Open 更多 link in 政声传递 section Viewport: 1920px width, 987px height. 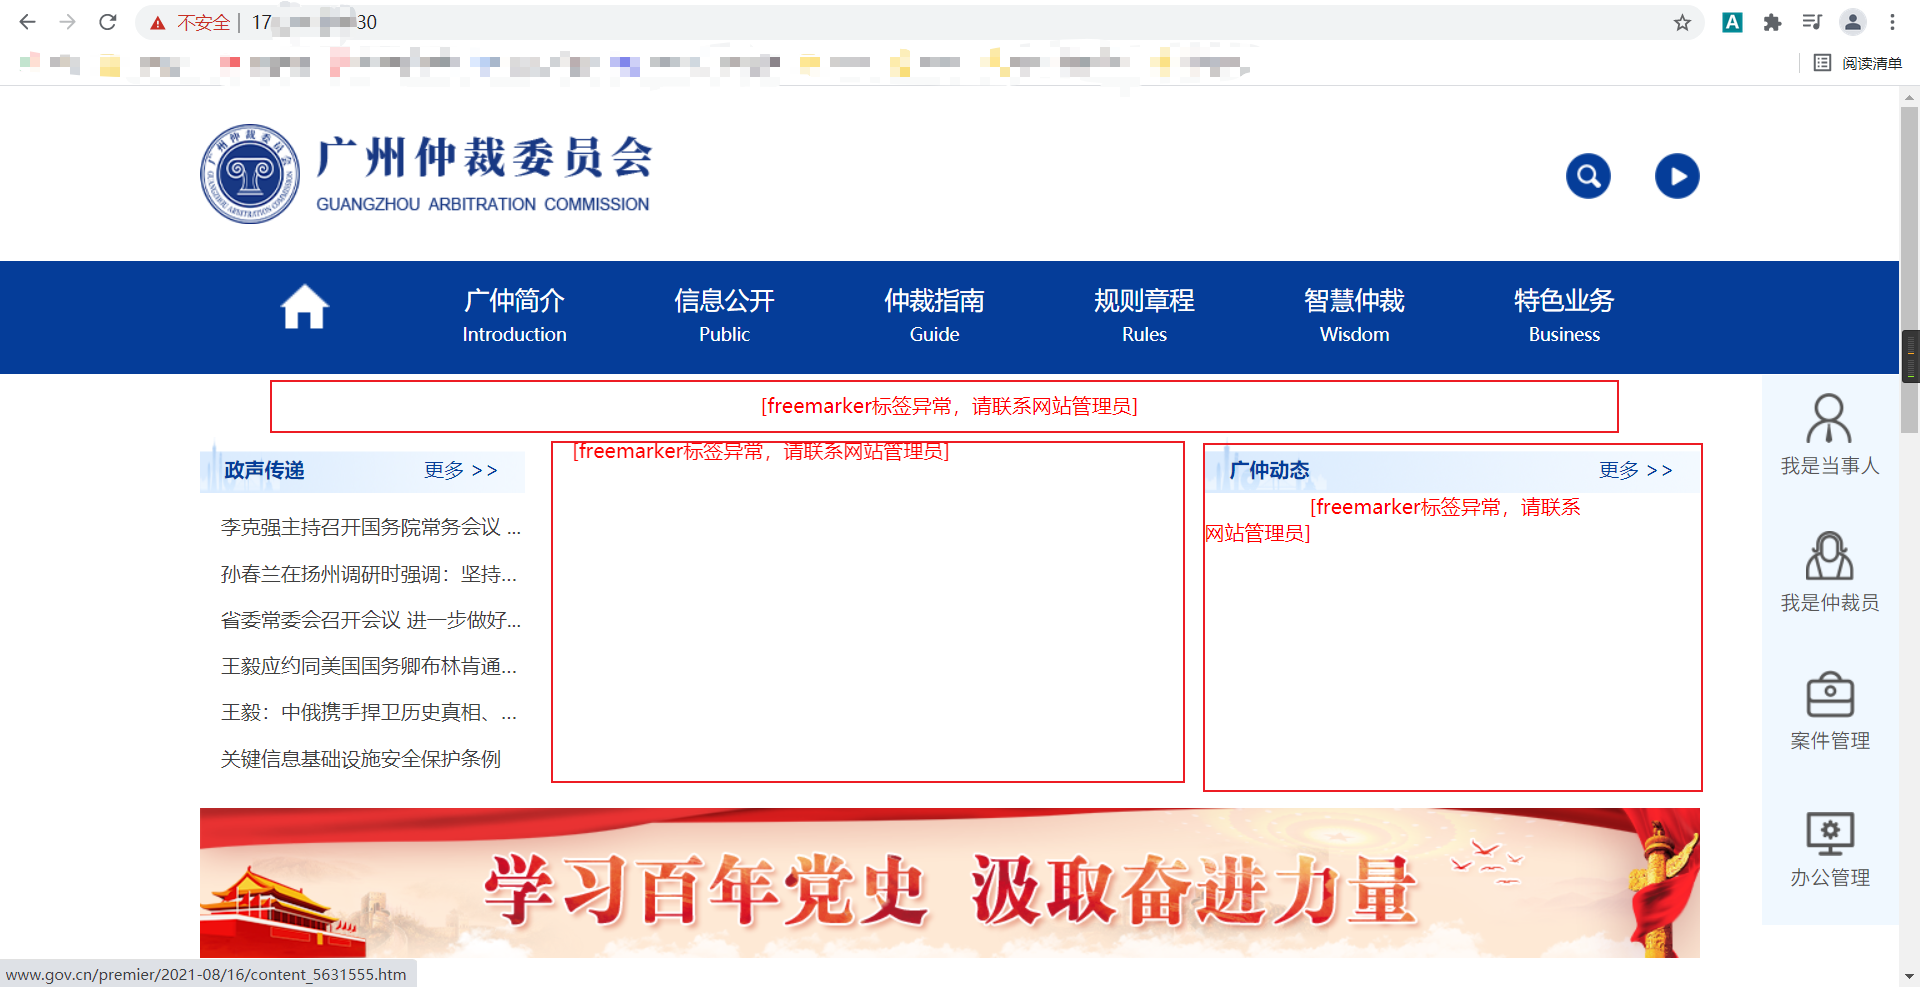tap(460, 470)
